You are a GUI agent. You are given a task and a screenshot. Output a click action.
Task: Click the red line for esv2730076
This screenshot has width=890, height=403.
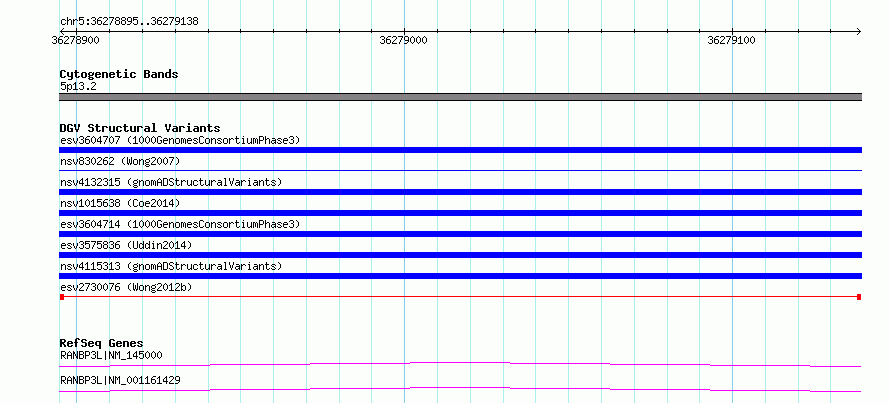[460, 297]
